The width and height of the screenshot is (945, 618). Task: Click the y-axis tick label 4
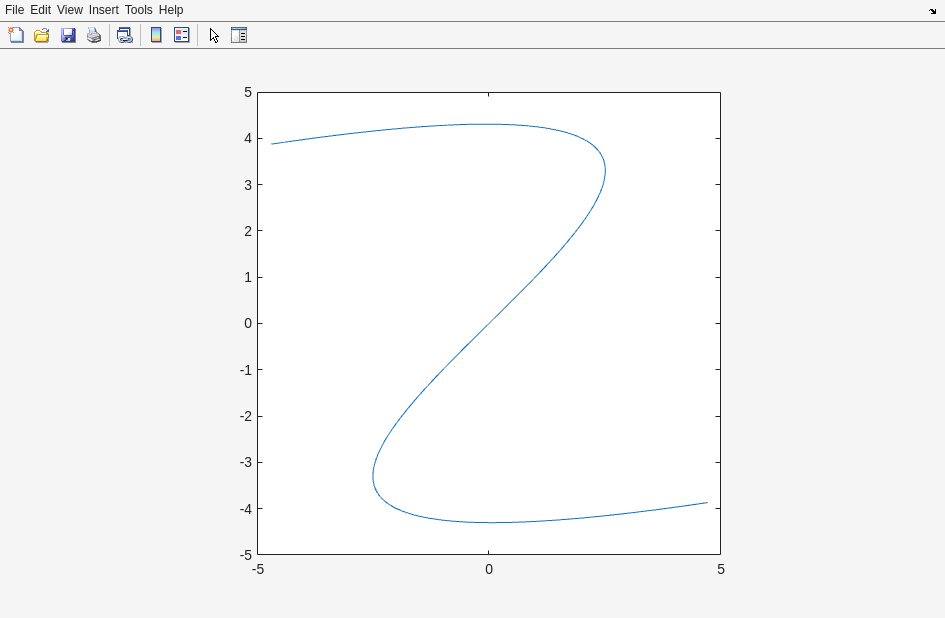tap(247, 139)
